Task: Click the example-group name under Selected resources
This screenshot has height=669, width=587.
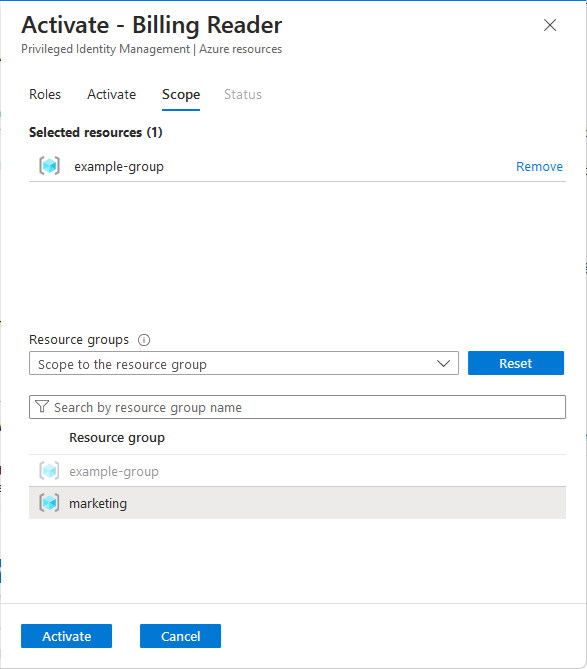Action: click(119, 166)
